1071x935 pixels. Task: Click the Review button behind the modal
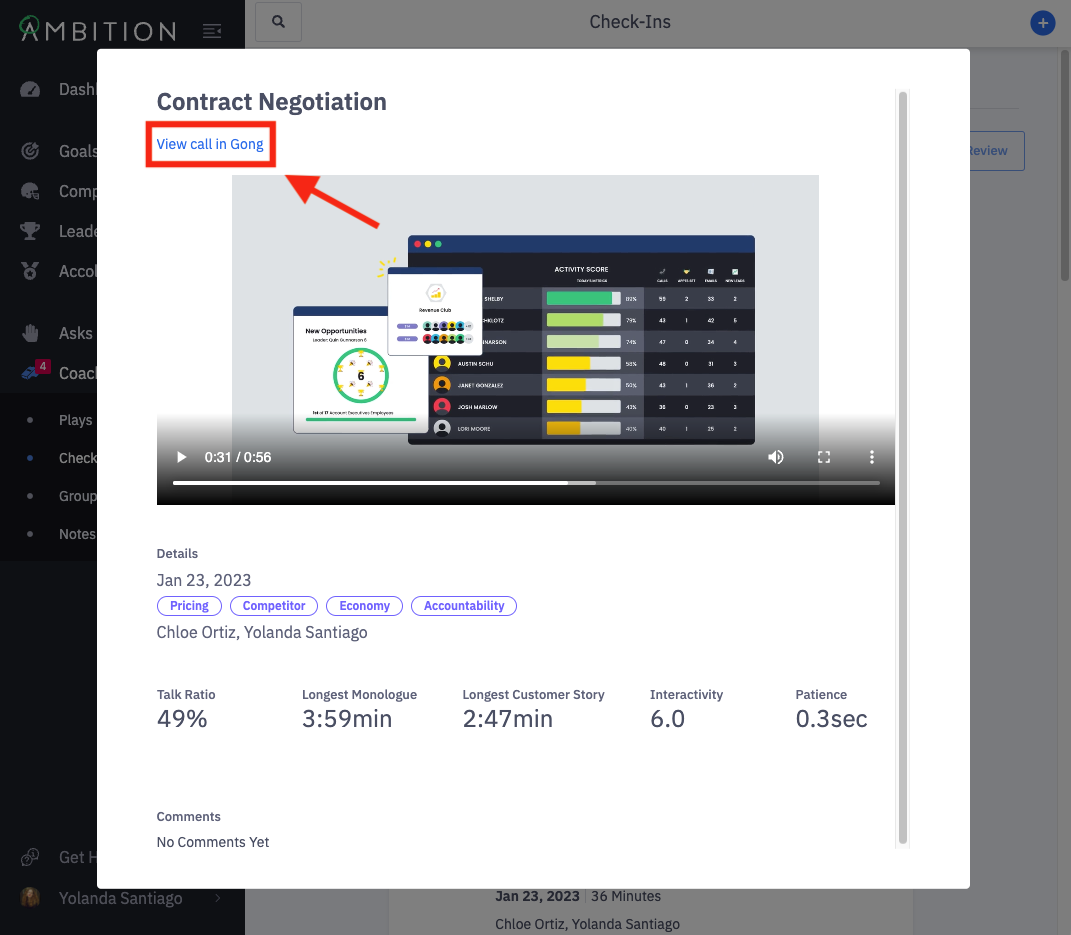pos(996,151)
